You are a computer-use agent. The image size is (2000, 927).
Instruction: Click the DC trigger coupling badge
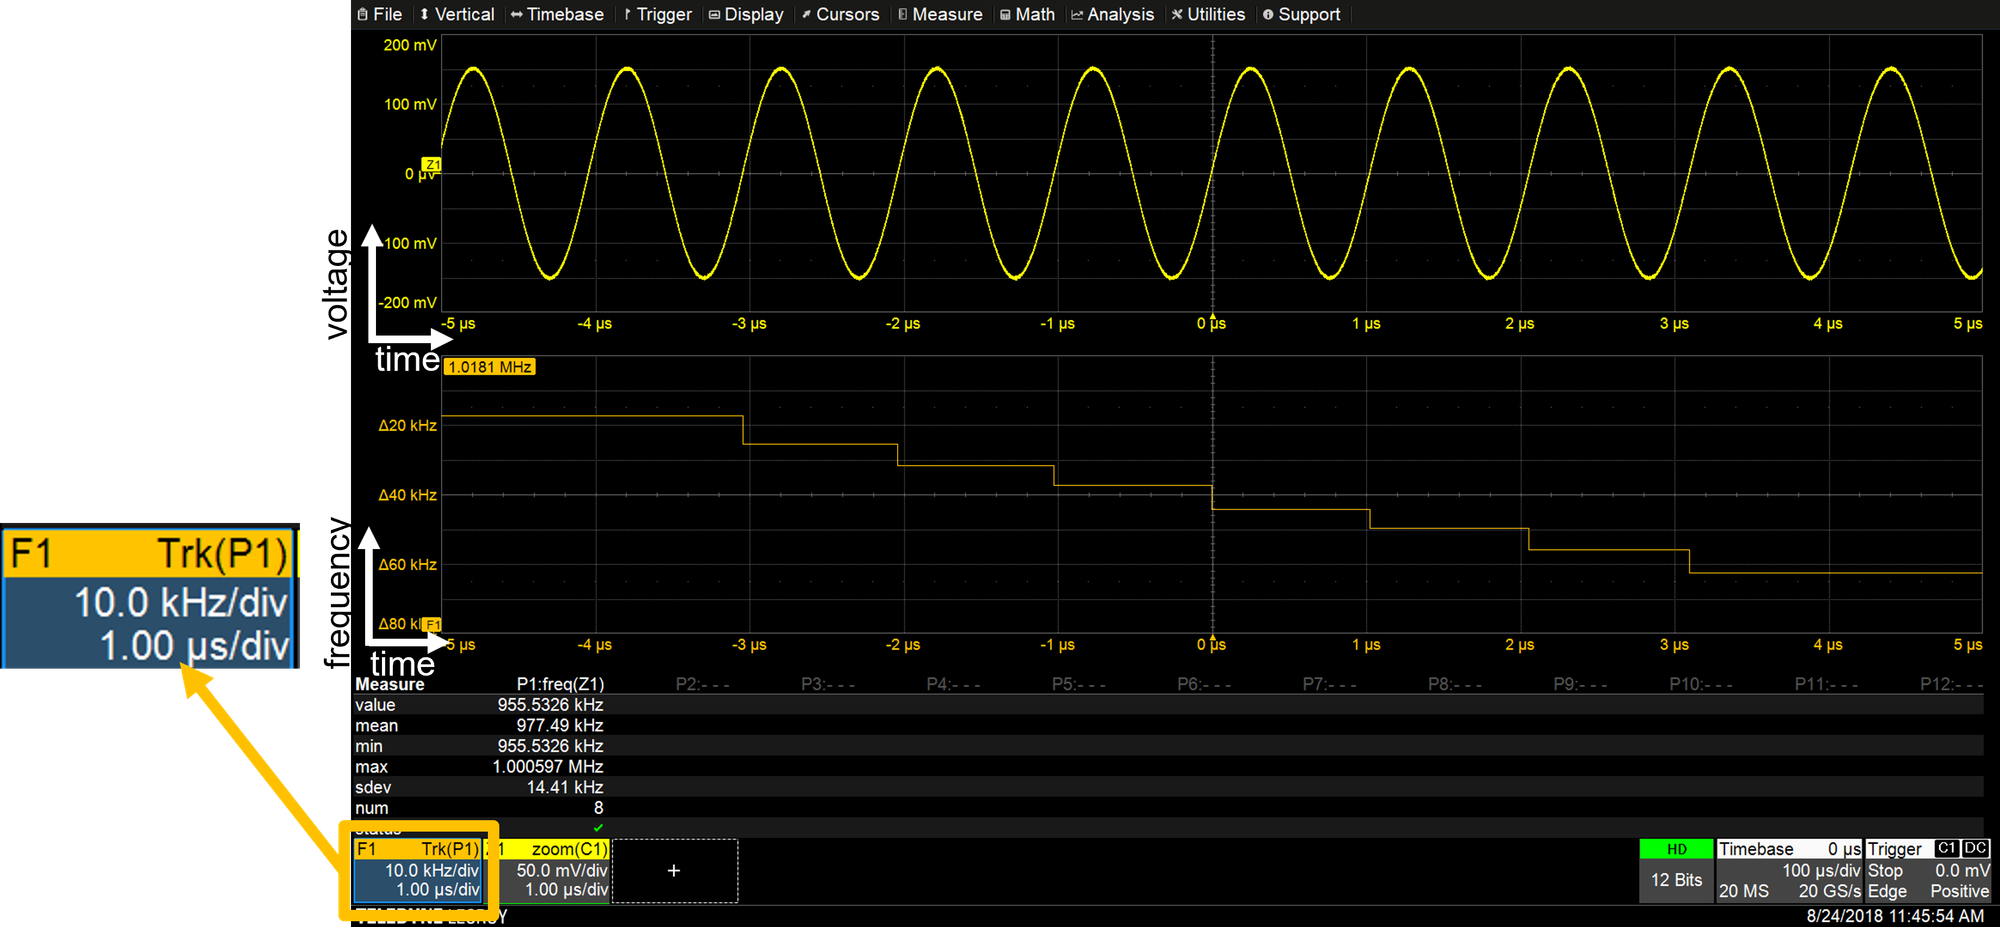click(x=1976, y=849)
